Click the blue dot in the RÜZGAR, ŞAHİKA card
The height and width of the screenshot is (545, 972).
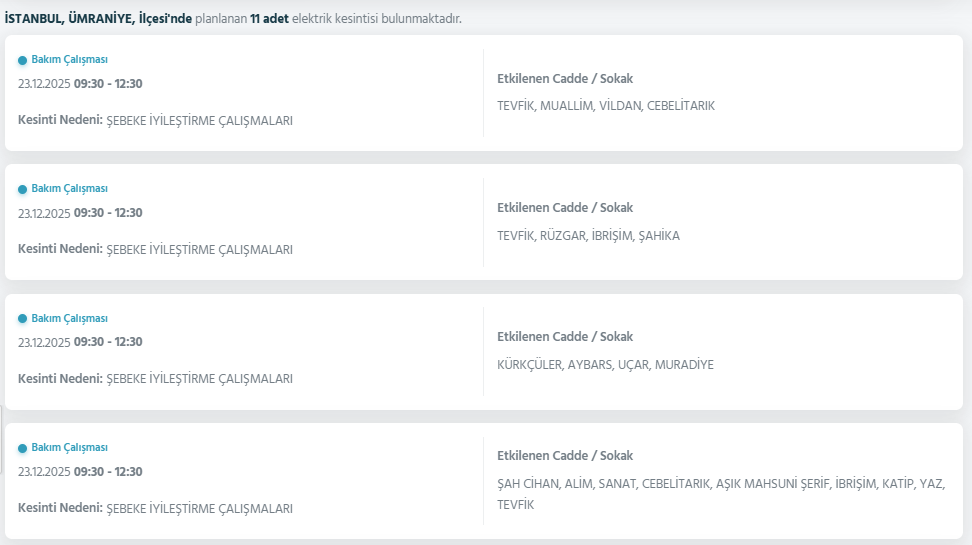pyautogui.click(x=23, y=189)
